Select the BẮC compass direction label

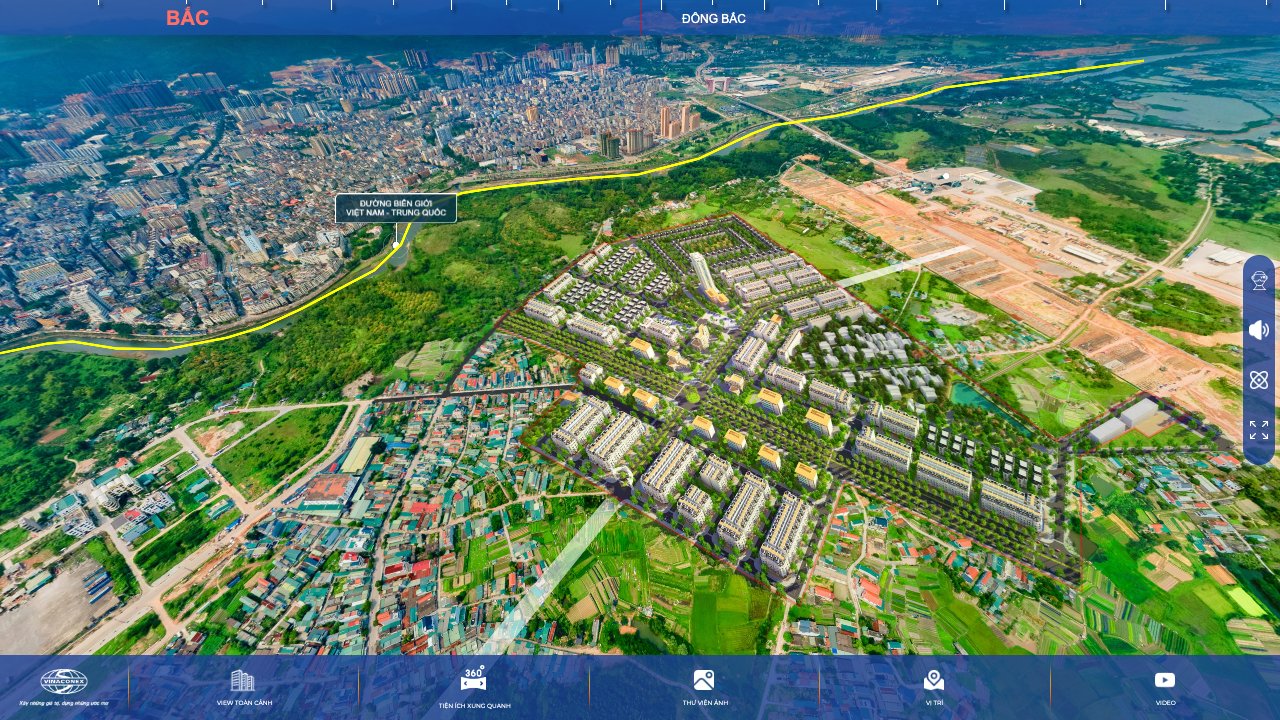pyautogui.click(x=187, y=18)
